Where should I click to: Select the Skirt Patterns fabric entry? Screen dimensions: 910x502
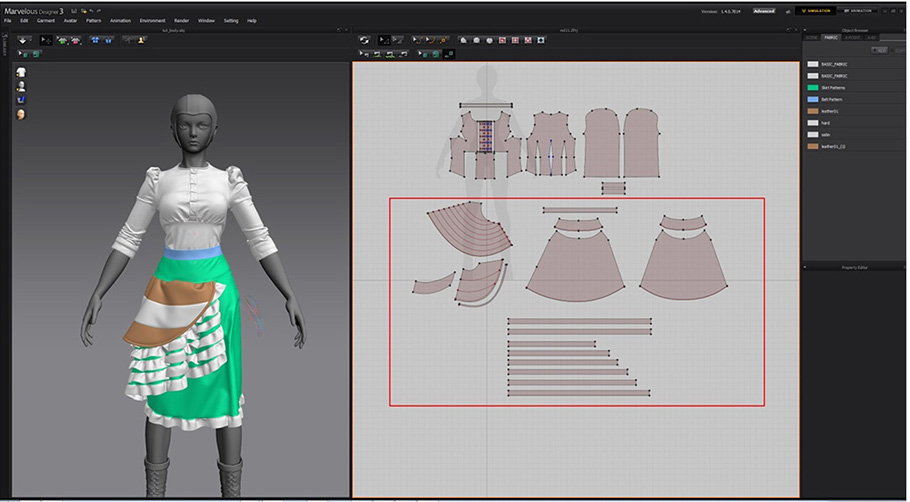point(834,88)
